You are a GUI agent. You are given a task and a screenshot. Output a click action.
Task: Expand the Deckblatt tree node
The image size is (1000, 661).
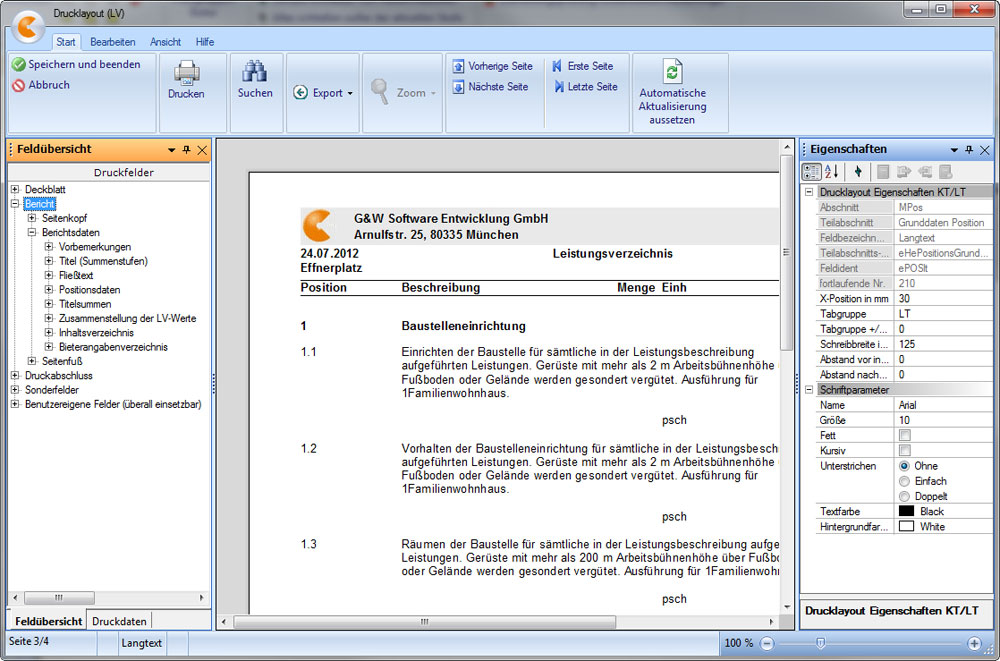15,189
